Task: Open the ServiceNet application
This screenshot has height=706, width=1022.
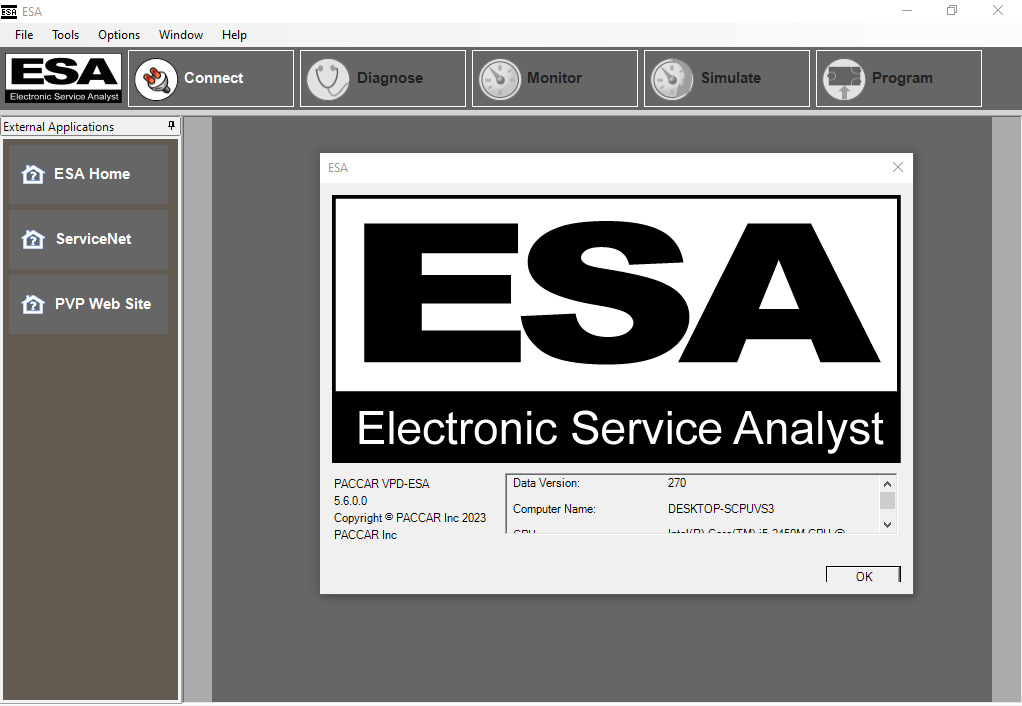Action: click(x=88, y=239)
